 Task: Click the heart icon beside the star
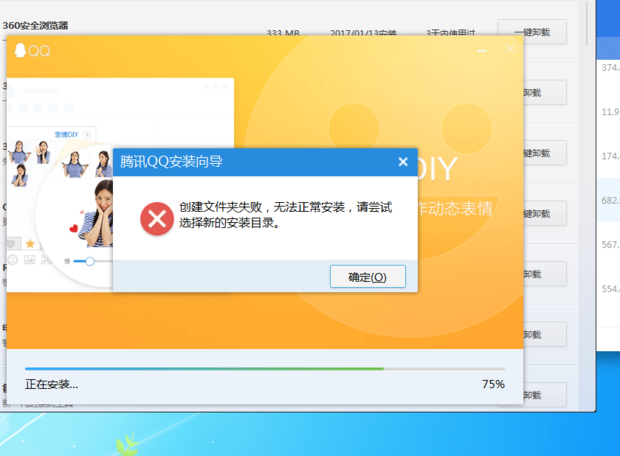11,243
